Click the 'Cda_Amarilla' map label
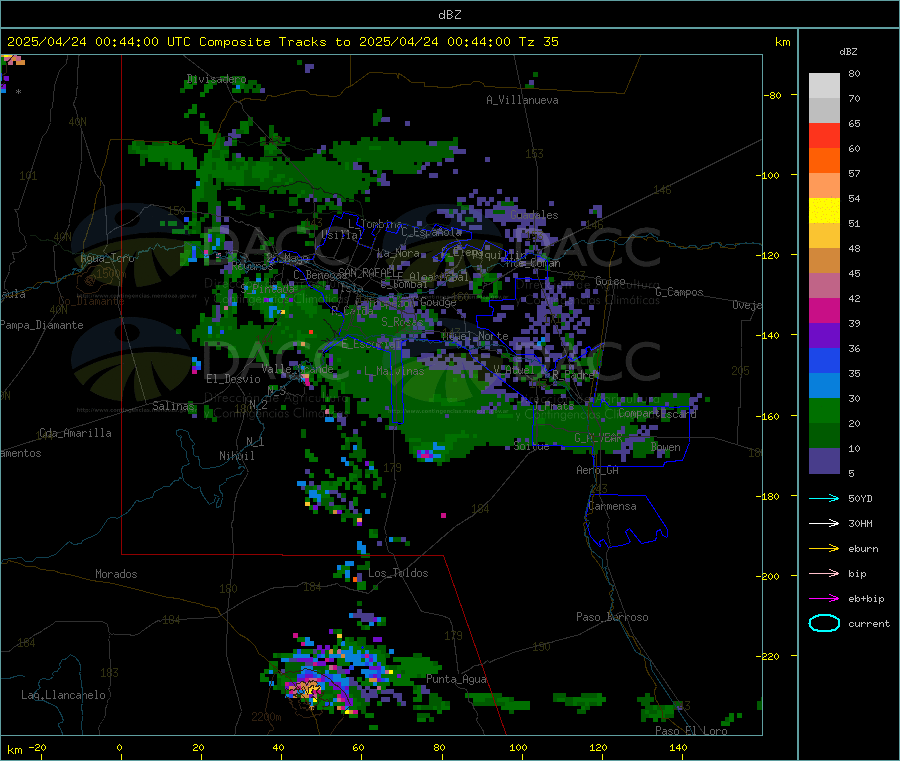The image size is (900, 761). tap(75, 433)
